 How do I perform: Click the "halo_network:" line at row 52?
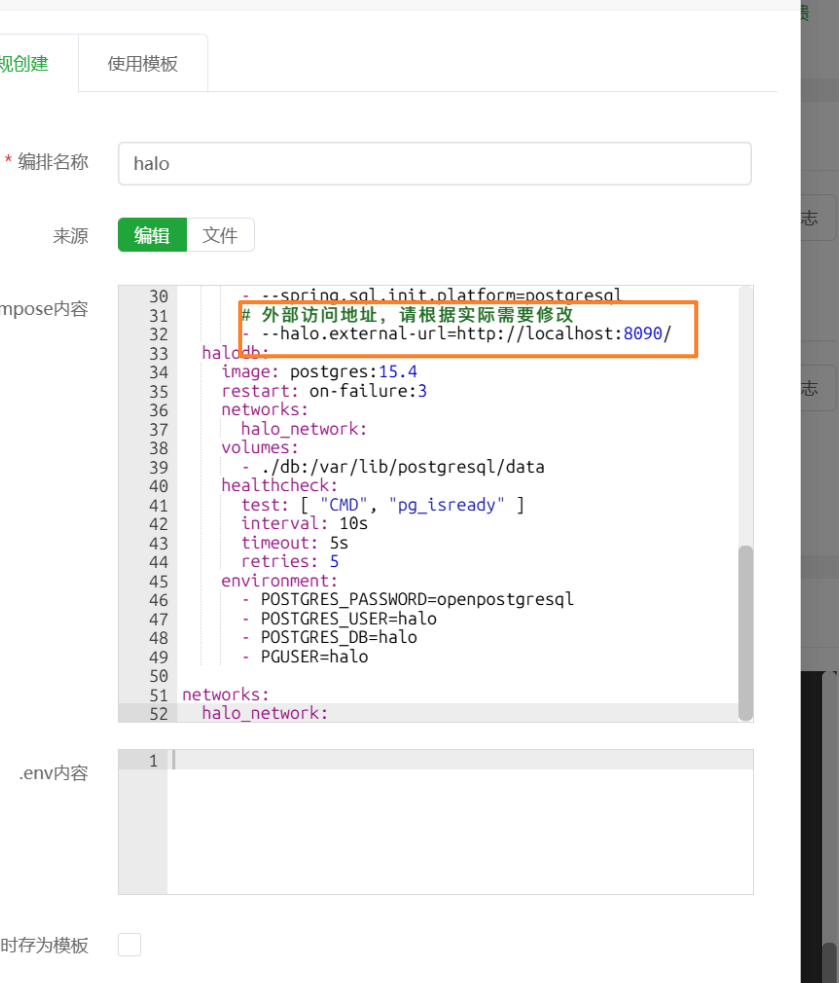pyautogui.click(x=265, y=713)
